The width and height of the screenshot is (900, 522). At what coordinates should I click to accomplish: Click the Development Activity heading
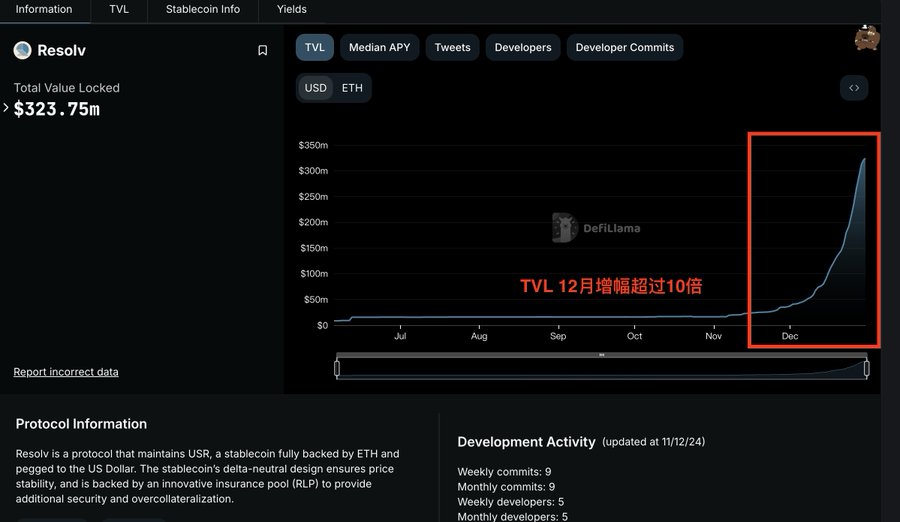(526, 442)
